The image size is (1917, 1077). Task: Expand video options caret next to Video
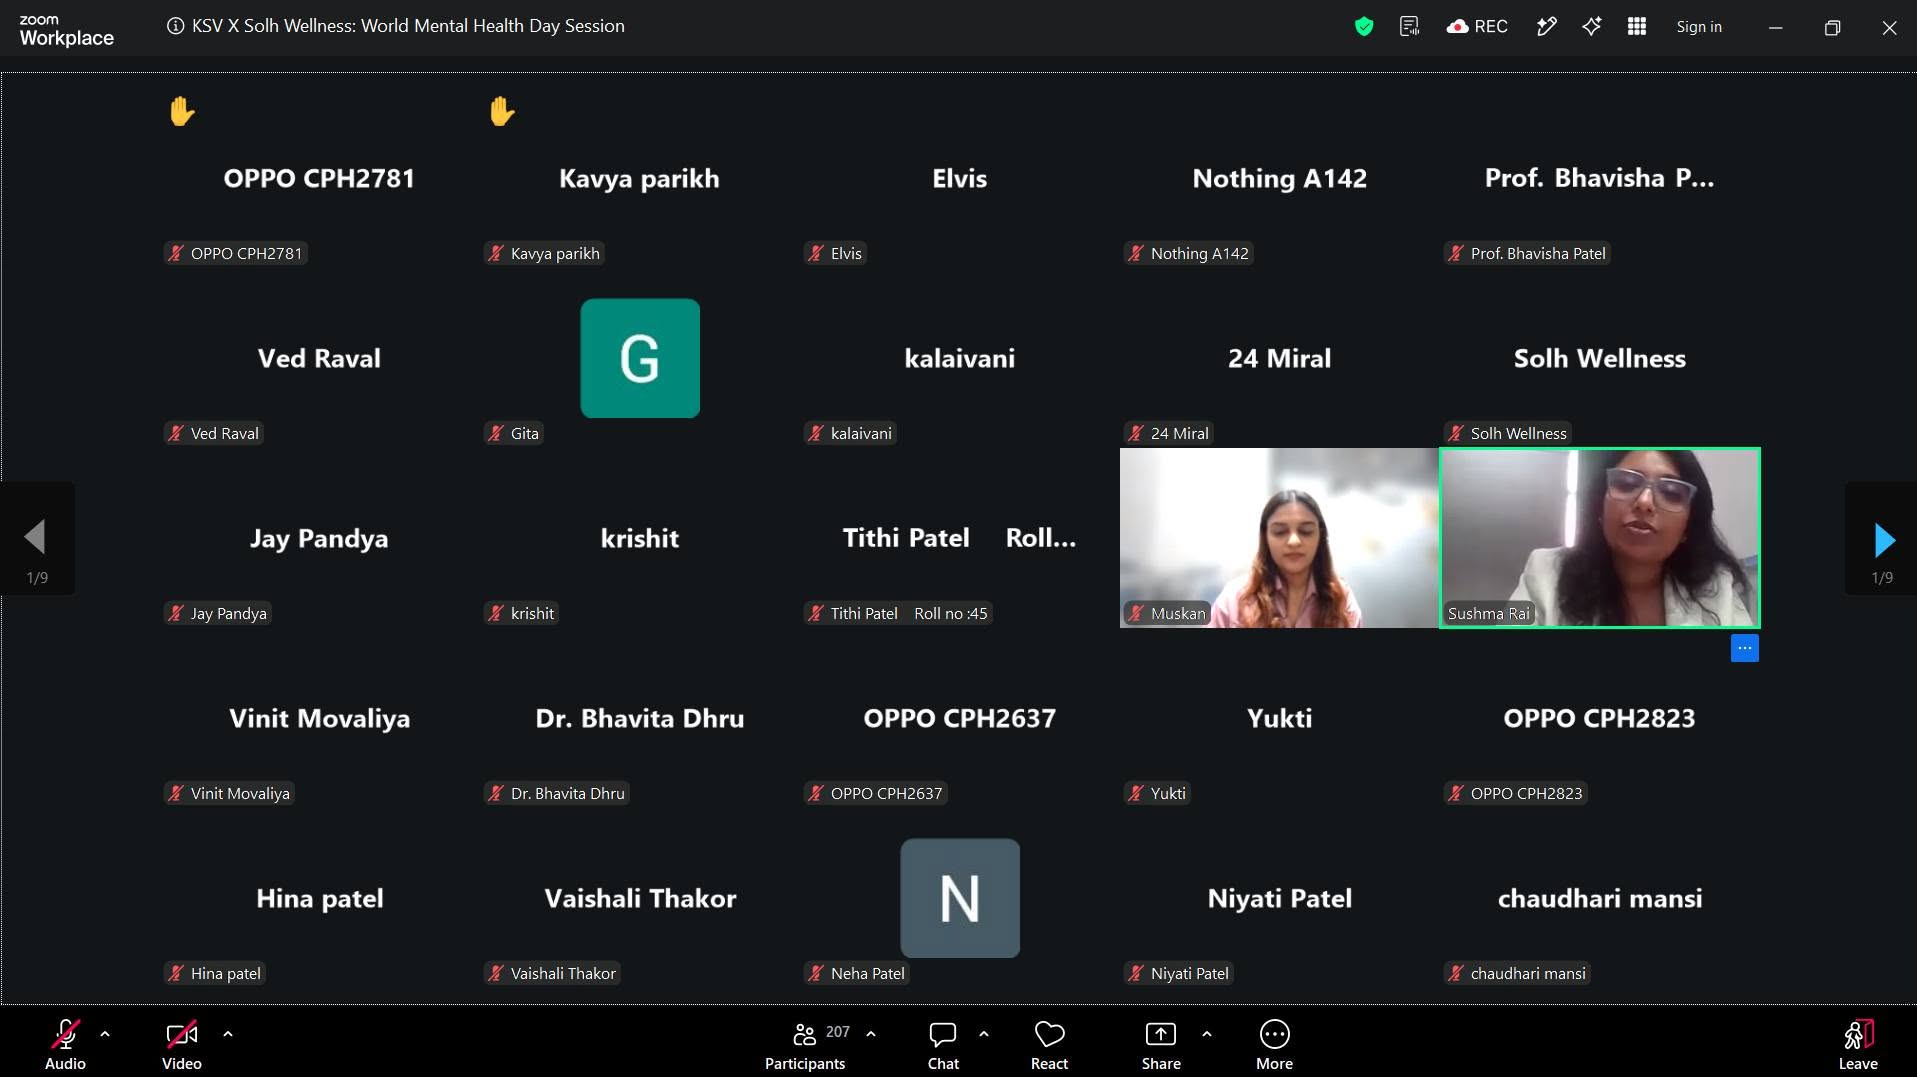228,1034
